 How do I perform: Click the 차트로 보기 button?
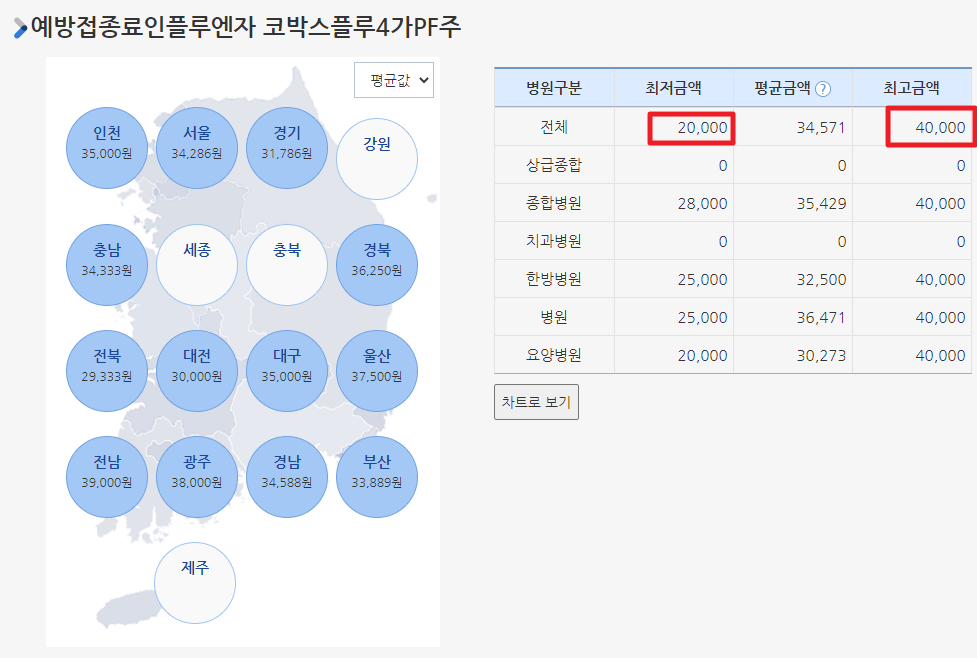pyautogui.click(x=536, y=402)
